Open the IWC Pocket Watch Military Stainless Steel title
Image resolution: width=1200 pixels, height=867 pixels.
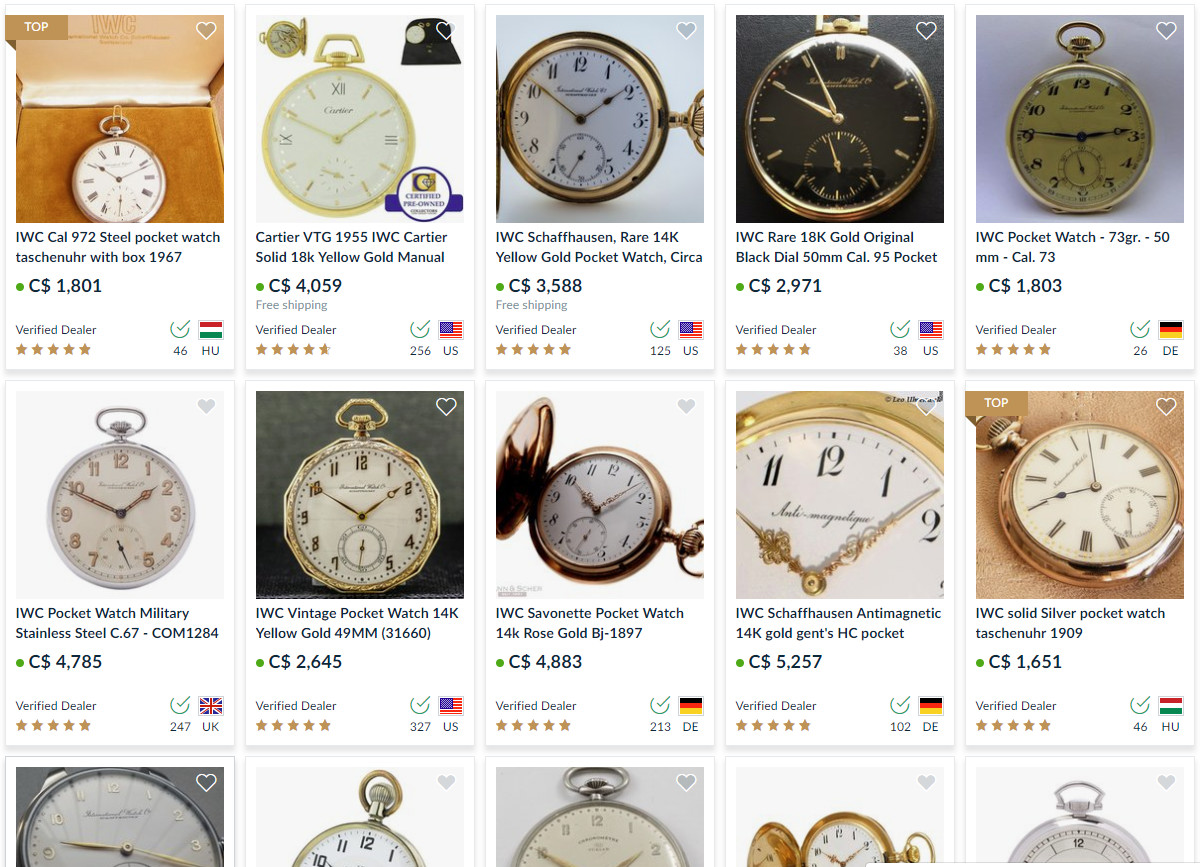(x=117, y=623)
